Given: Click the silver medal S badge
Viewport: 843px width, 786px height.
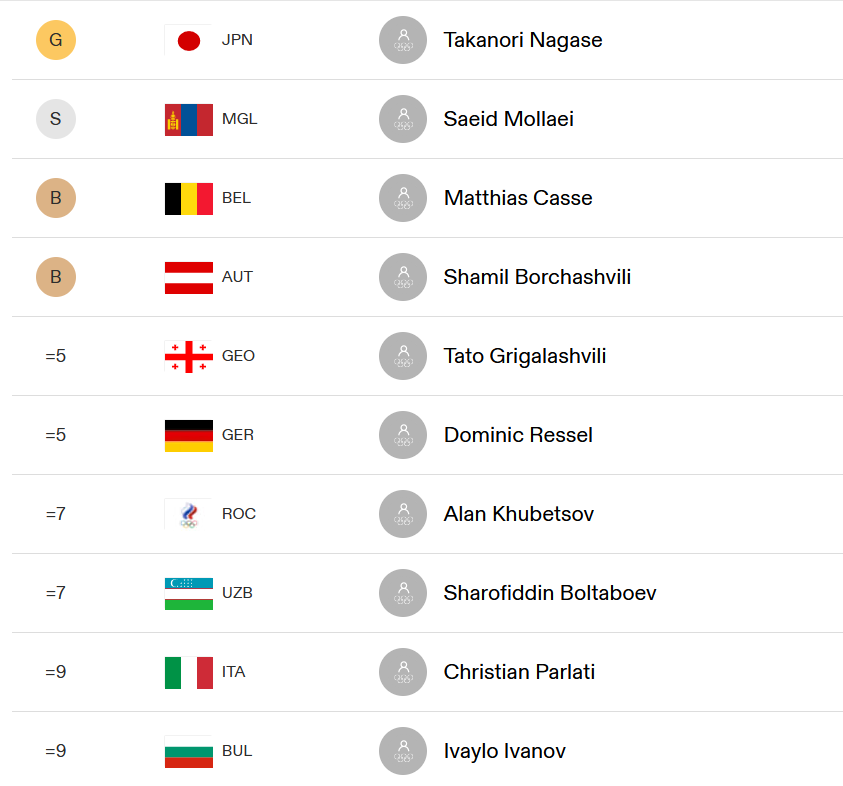Looking at the screenshot, I should (x=56, y=119).
